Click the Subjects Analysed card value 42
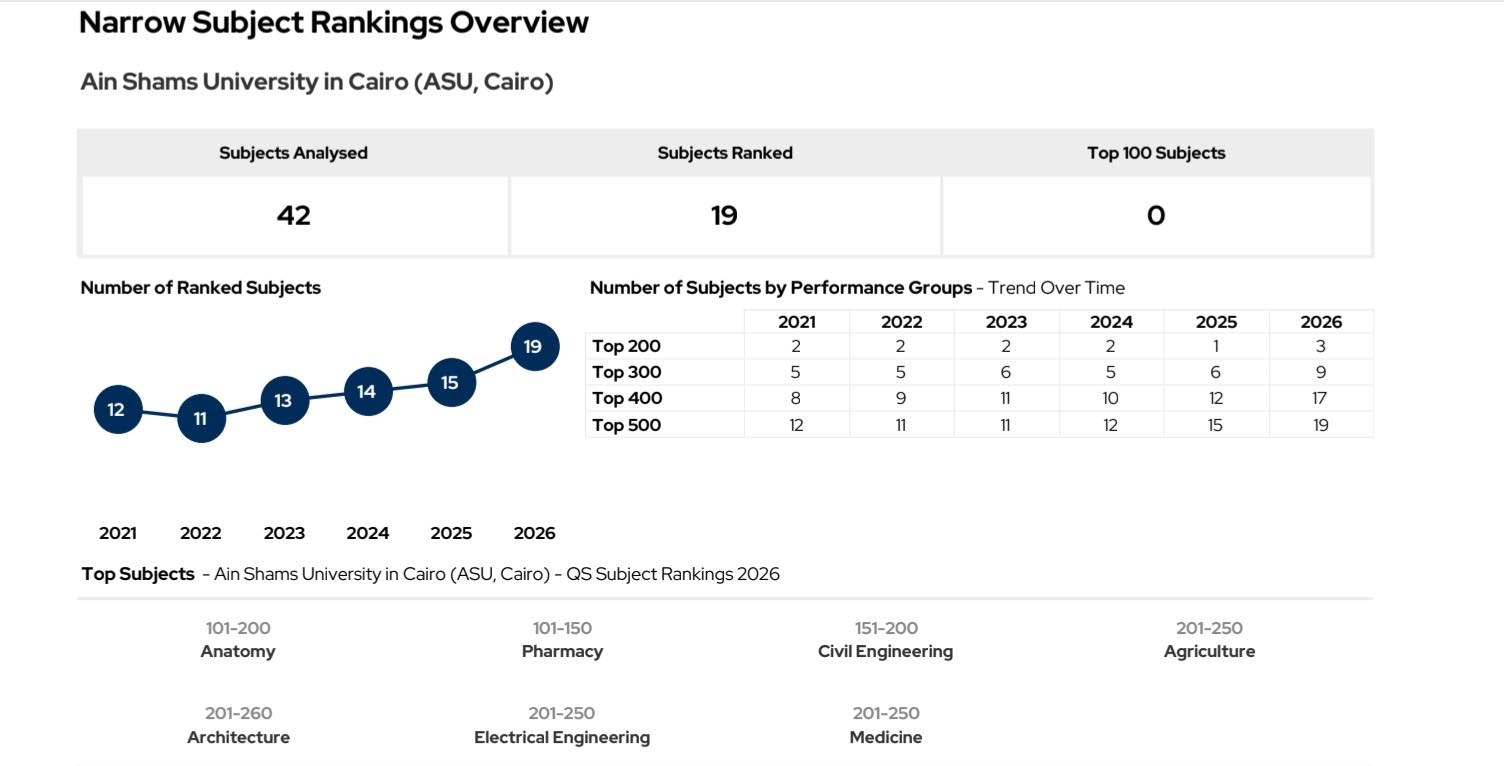 coord(294,216)
